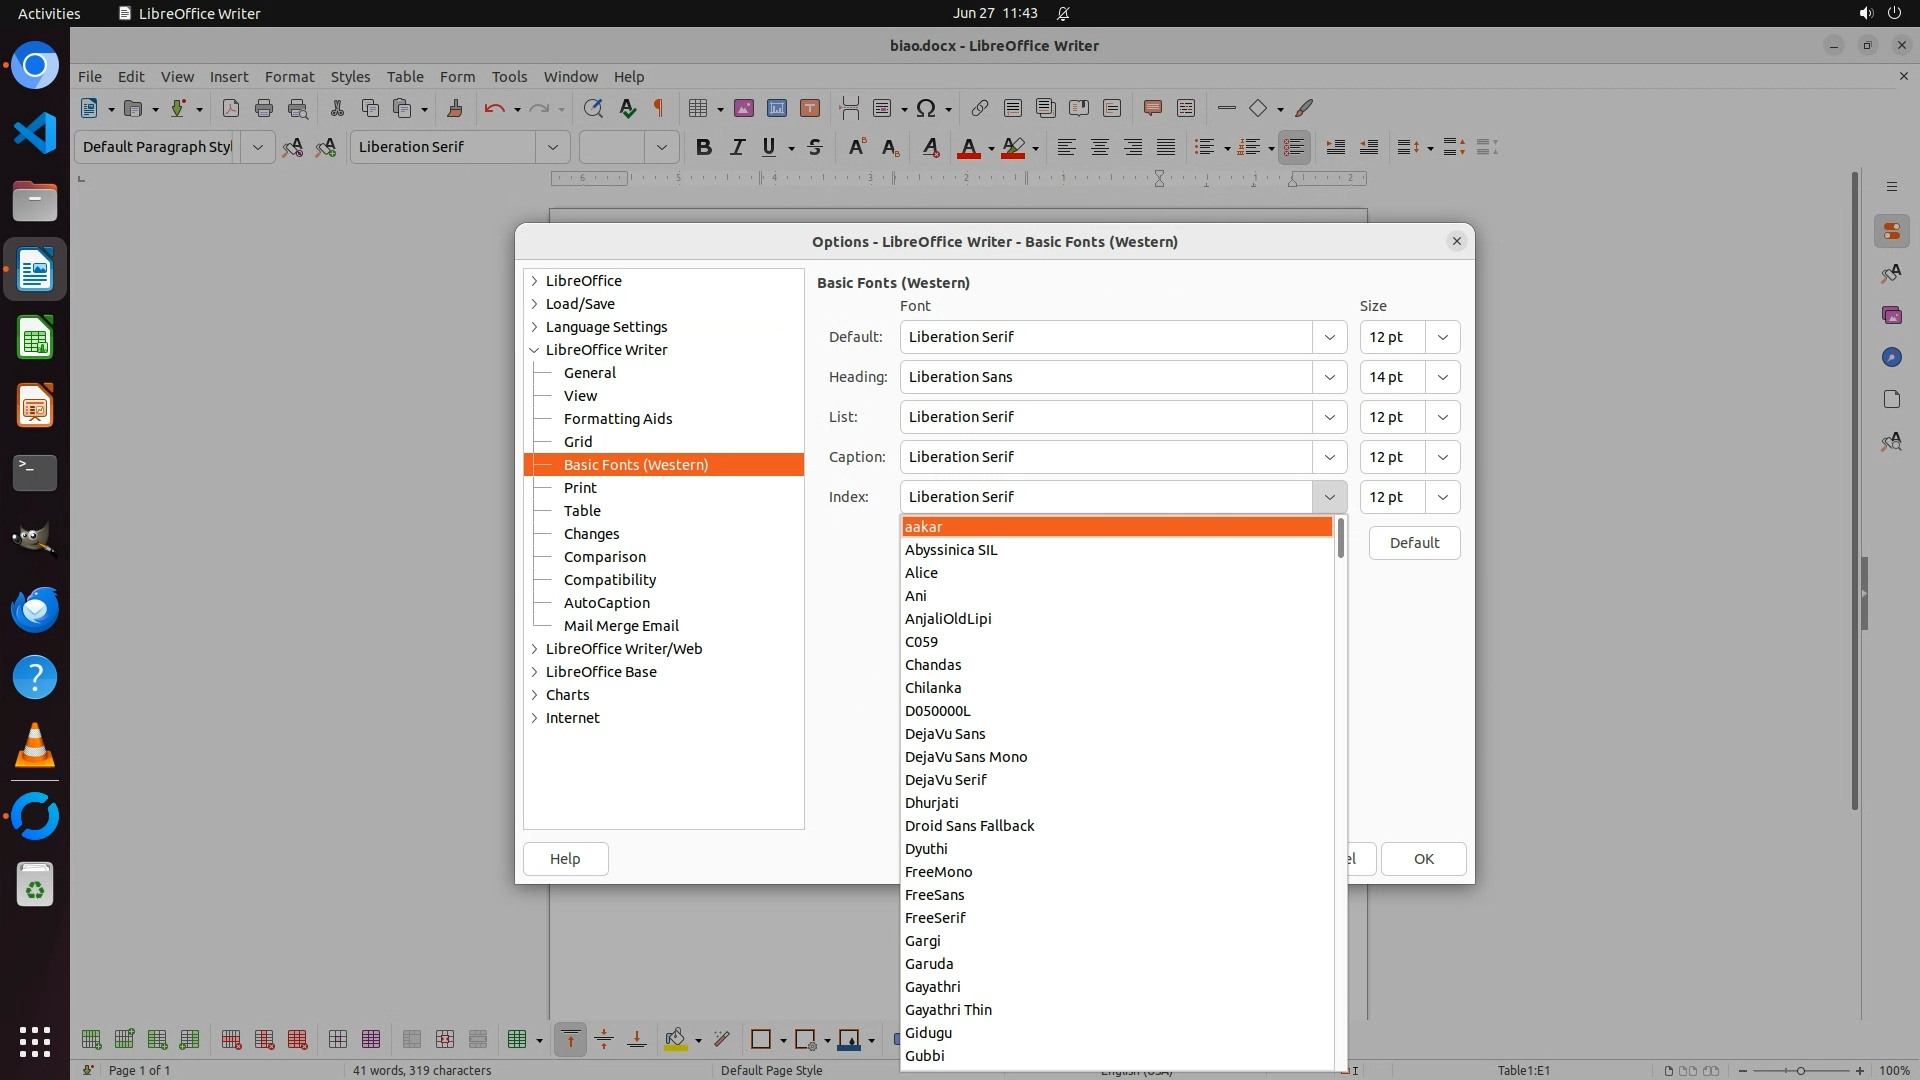The height and width of the screenshot is (1080, 1920).
Task: Click the Default button
Action: point(1414,543)
